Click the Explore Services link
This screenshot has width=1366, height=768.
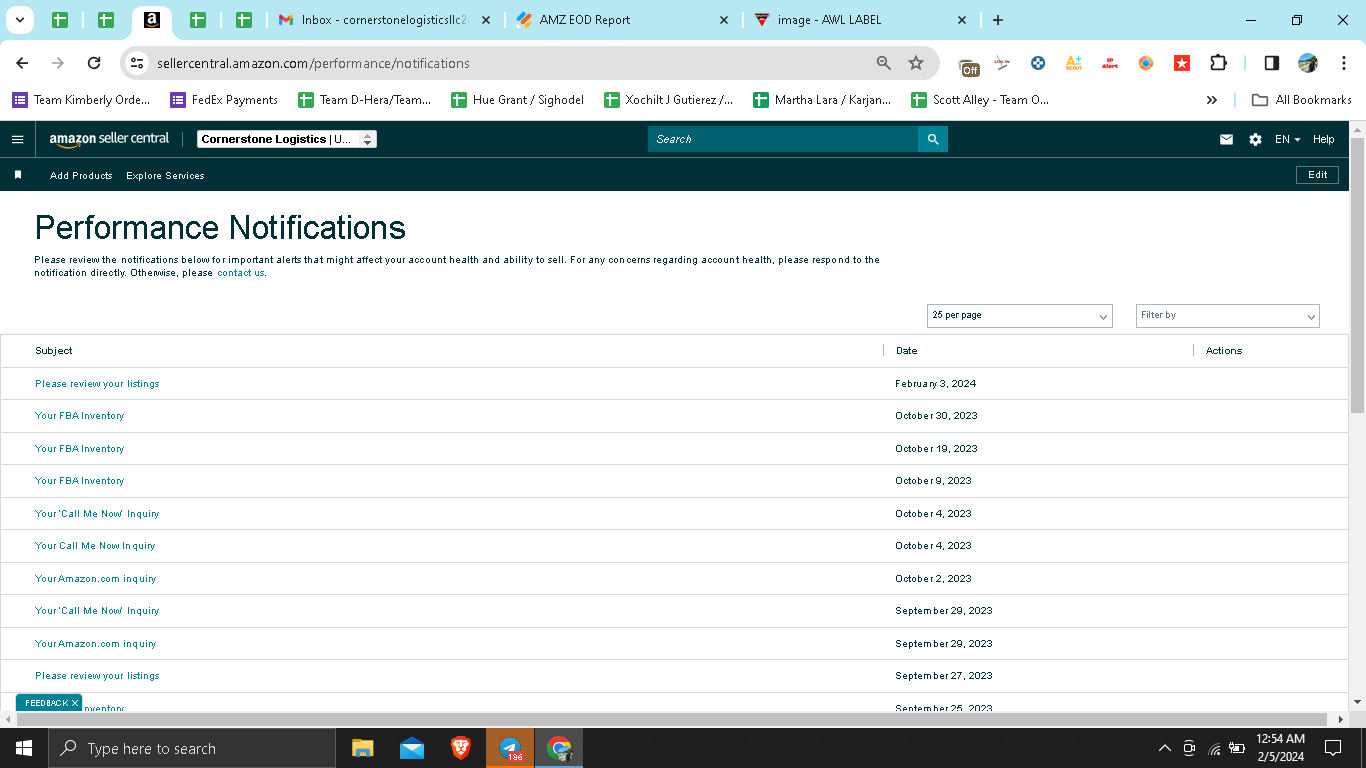point(165,176)
